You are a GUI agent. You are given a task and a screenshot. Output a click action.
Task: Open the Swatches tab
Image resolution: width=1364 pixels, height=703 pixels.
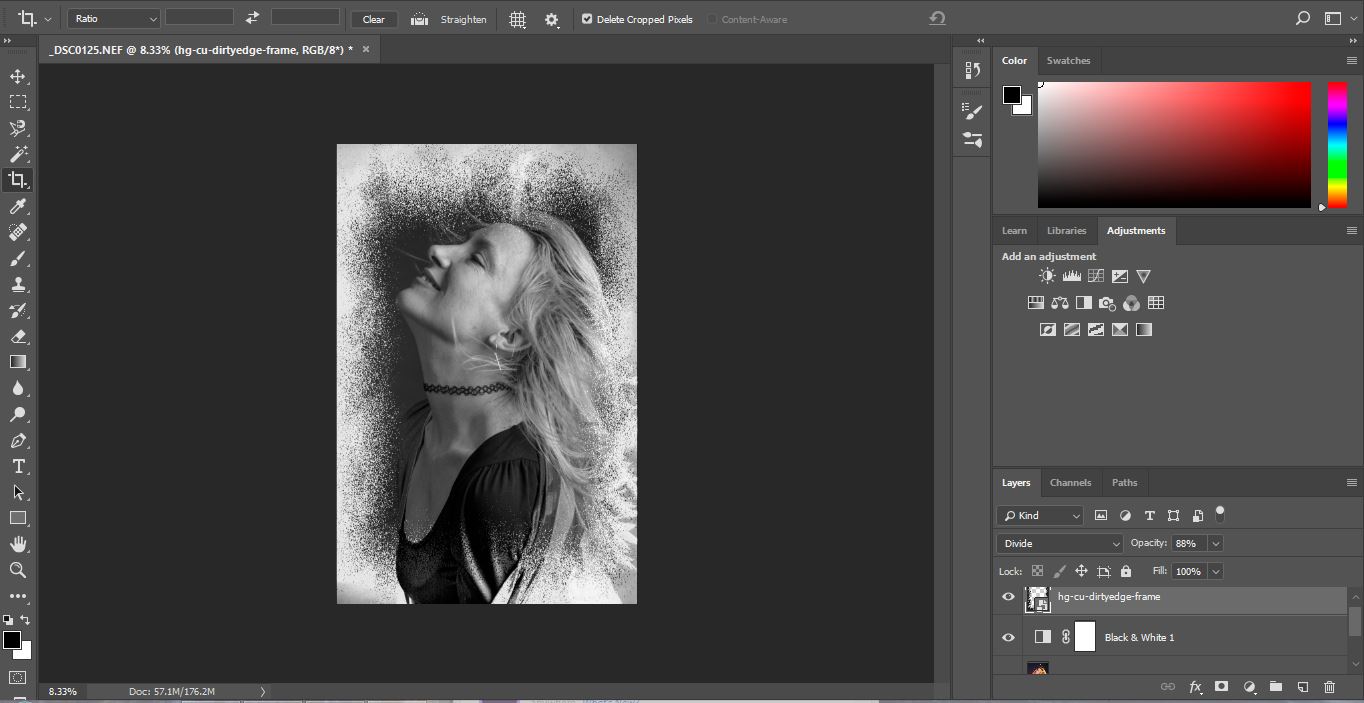1068,60
